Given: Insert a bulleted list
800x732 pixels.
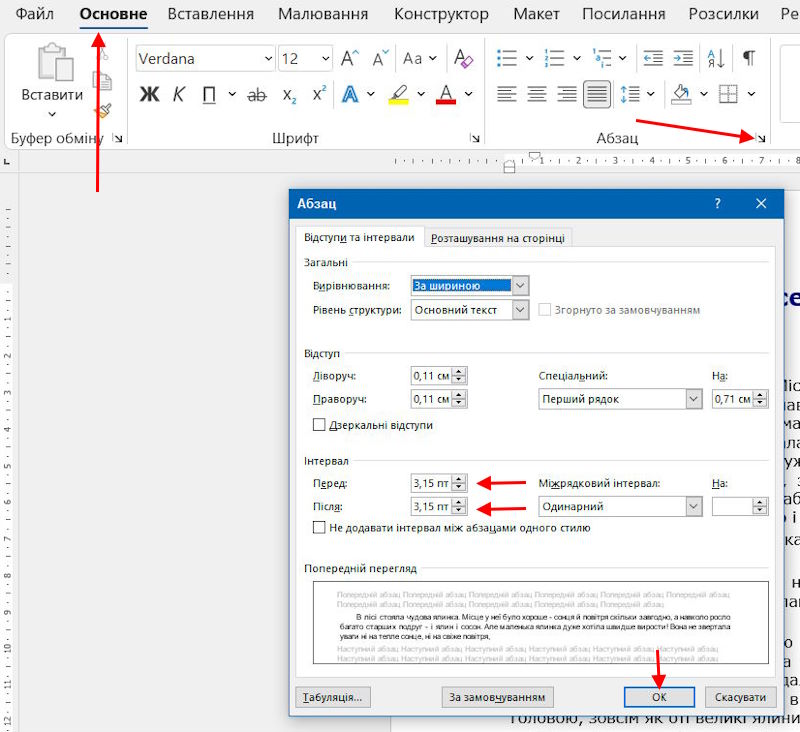Looking at the screenshot, I should pos(507,58).
